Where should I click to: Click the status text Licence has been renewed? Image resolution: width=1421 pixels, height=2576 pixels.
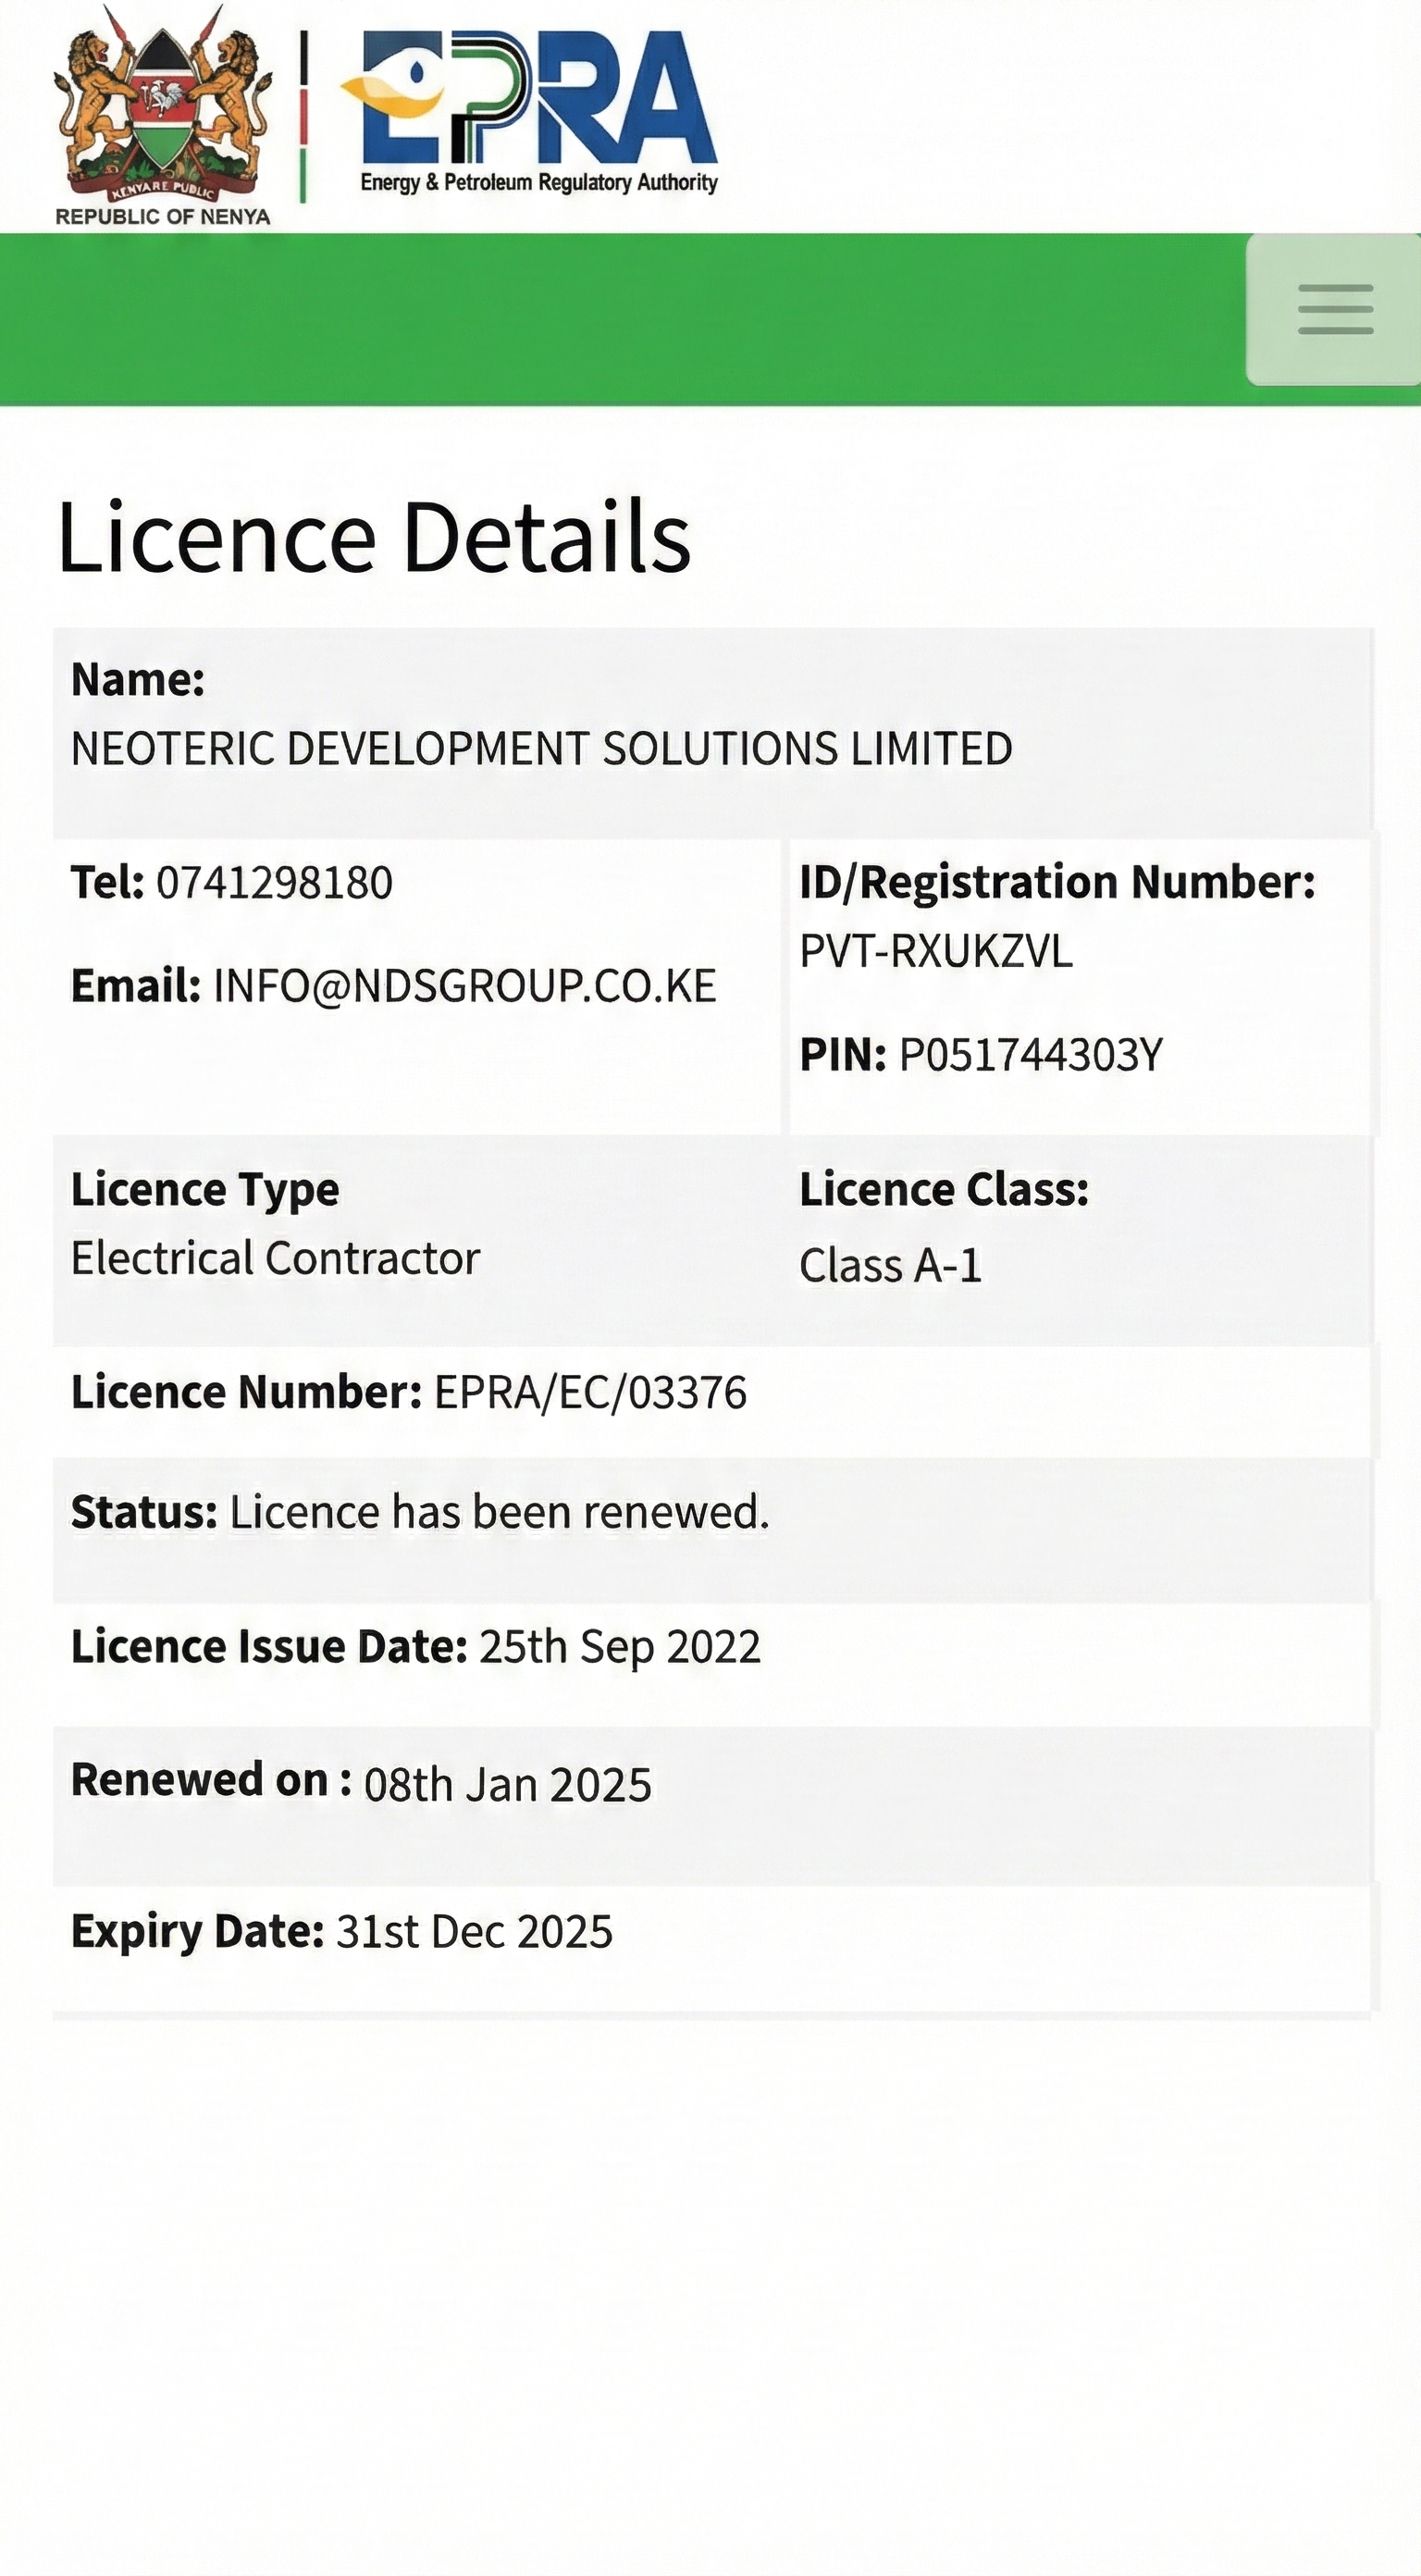499,1512
